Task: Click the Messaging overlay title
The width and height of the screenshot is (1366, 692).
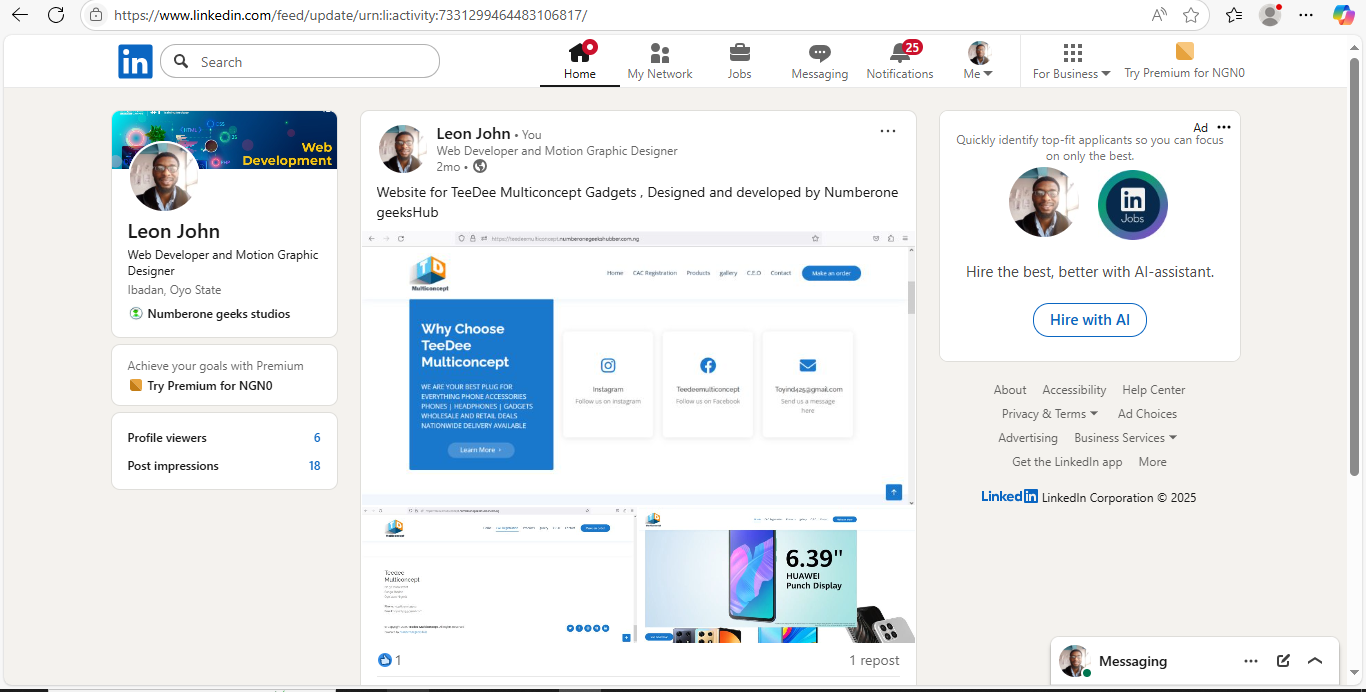Action: 1133,661
